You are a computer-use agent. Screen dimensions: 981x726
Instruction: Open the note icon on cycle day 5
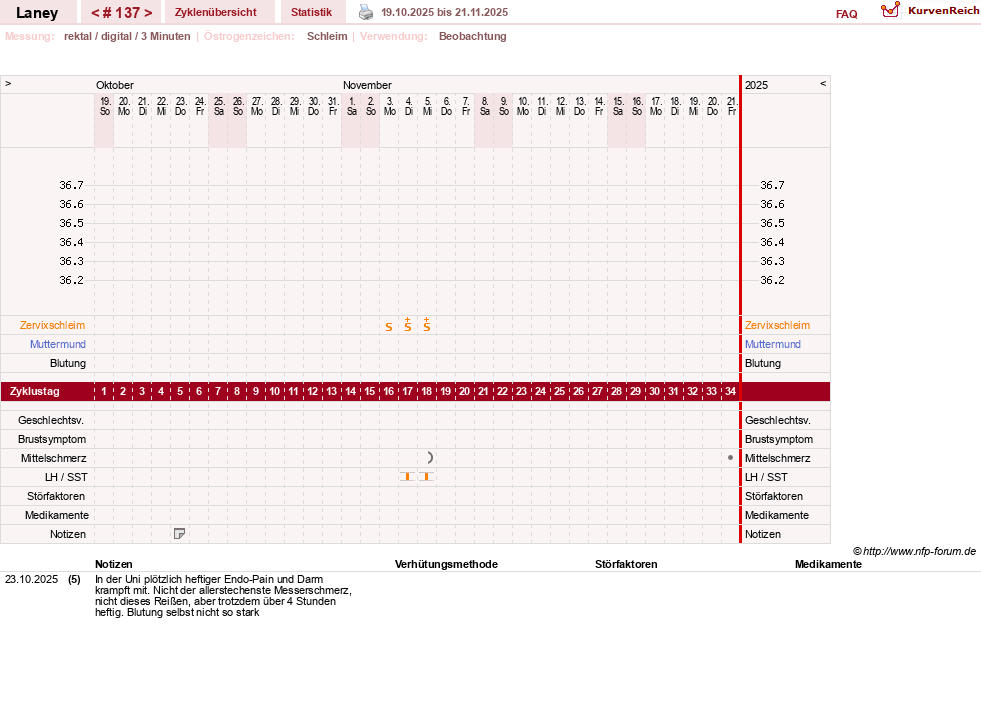click(180, 534)
